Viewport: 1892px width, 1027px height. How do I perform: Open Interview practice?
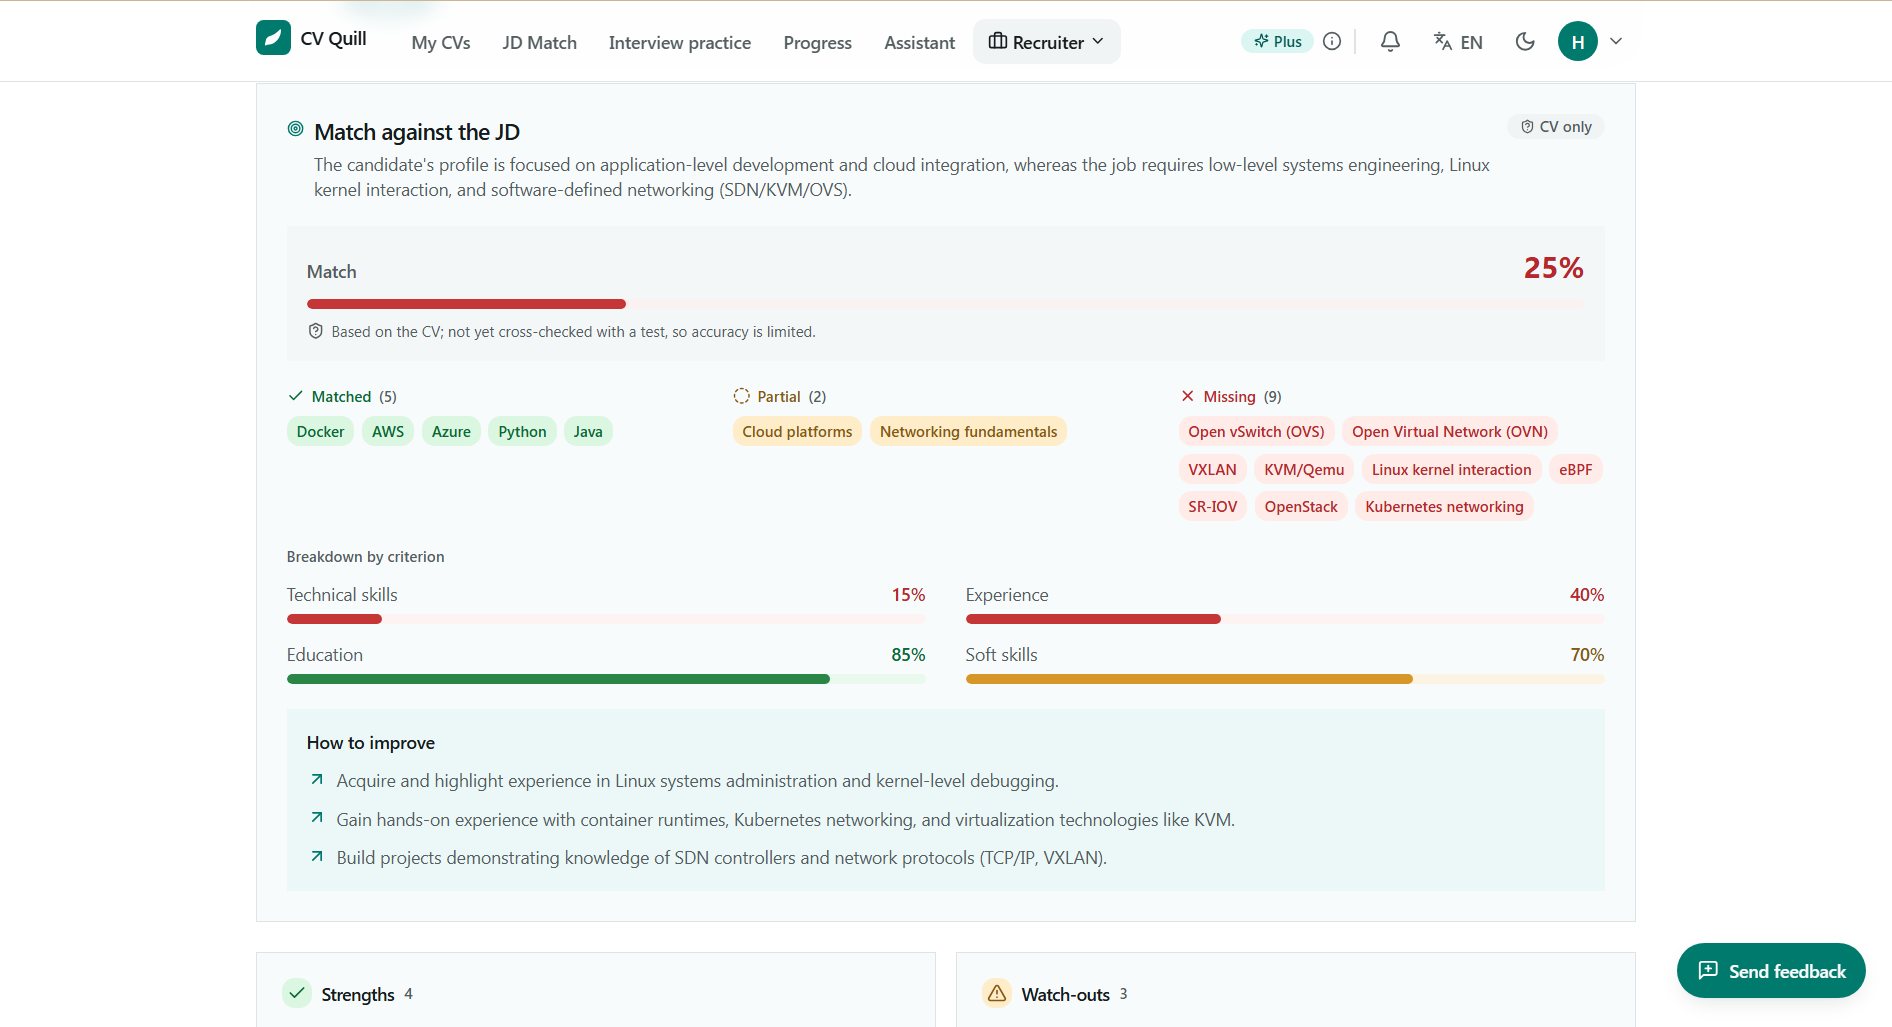coord(680,43)
